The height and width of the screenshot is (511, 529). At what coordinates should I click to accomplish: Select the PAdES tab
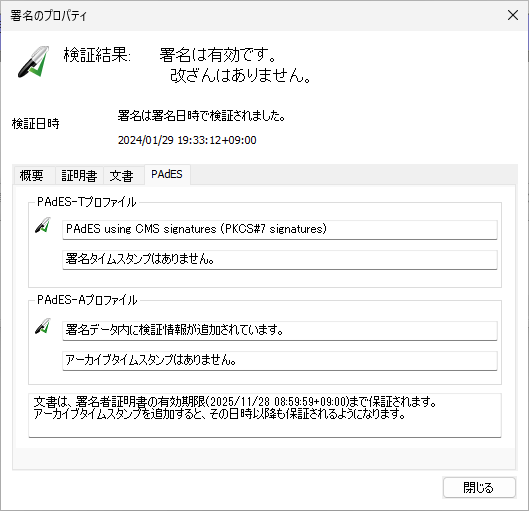tap(167, 174)
